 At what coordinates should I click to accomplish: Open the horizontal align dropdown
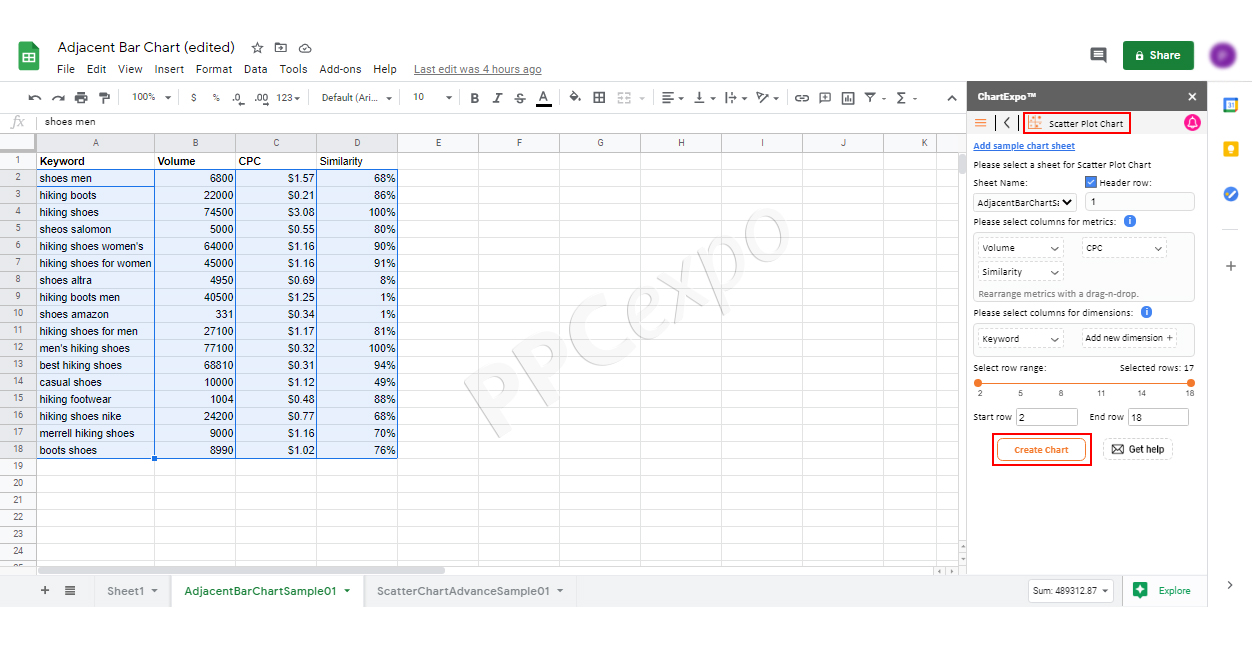(673, 98)
